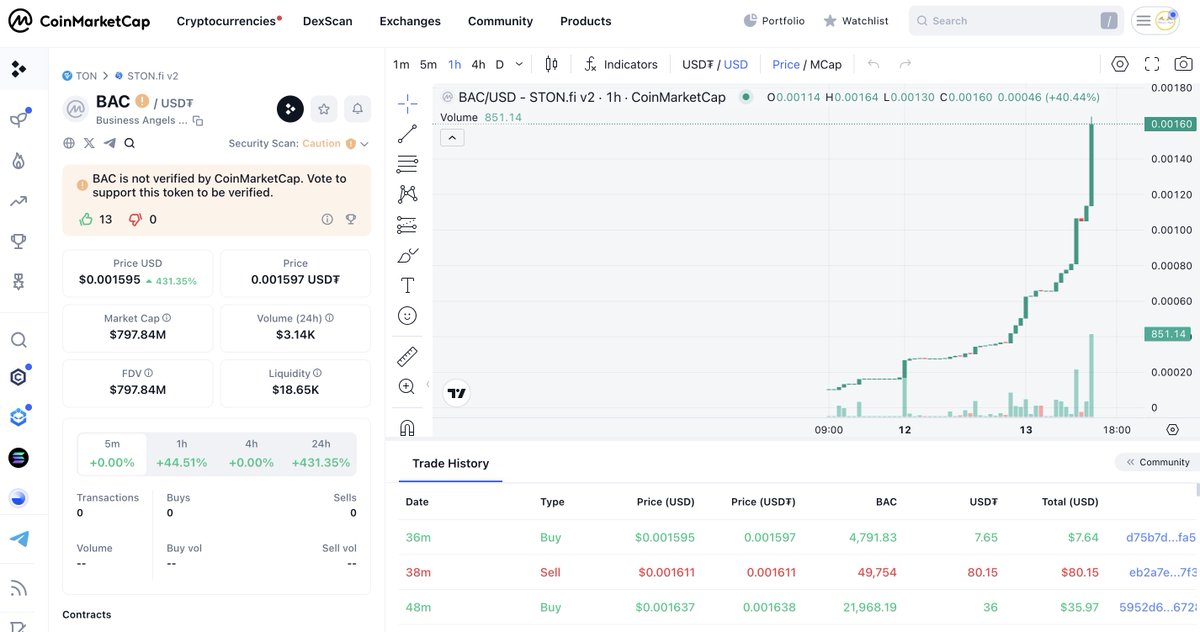Select the brush drawing tool
The height and width of the screenshot is (632, 1200).
pos(407,255)
